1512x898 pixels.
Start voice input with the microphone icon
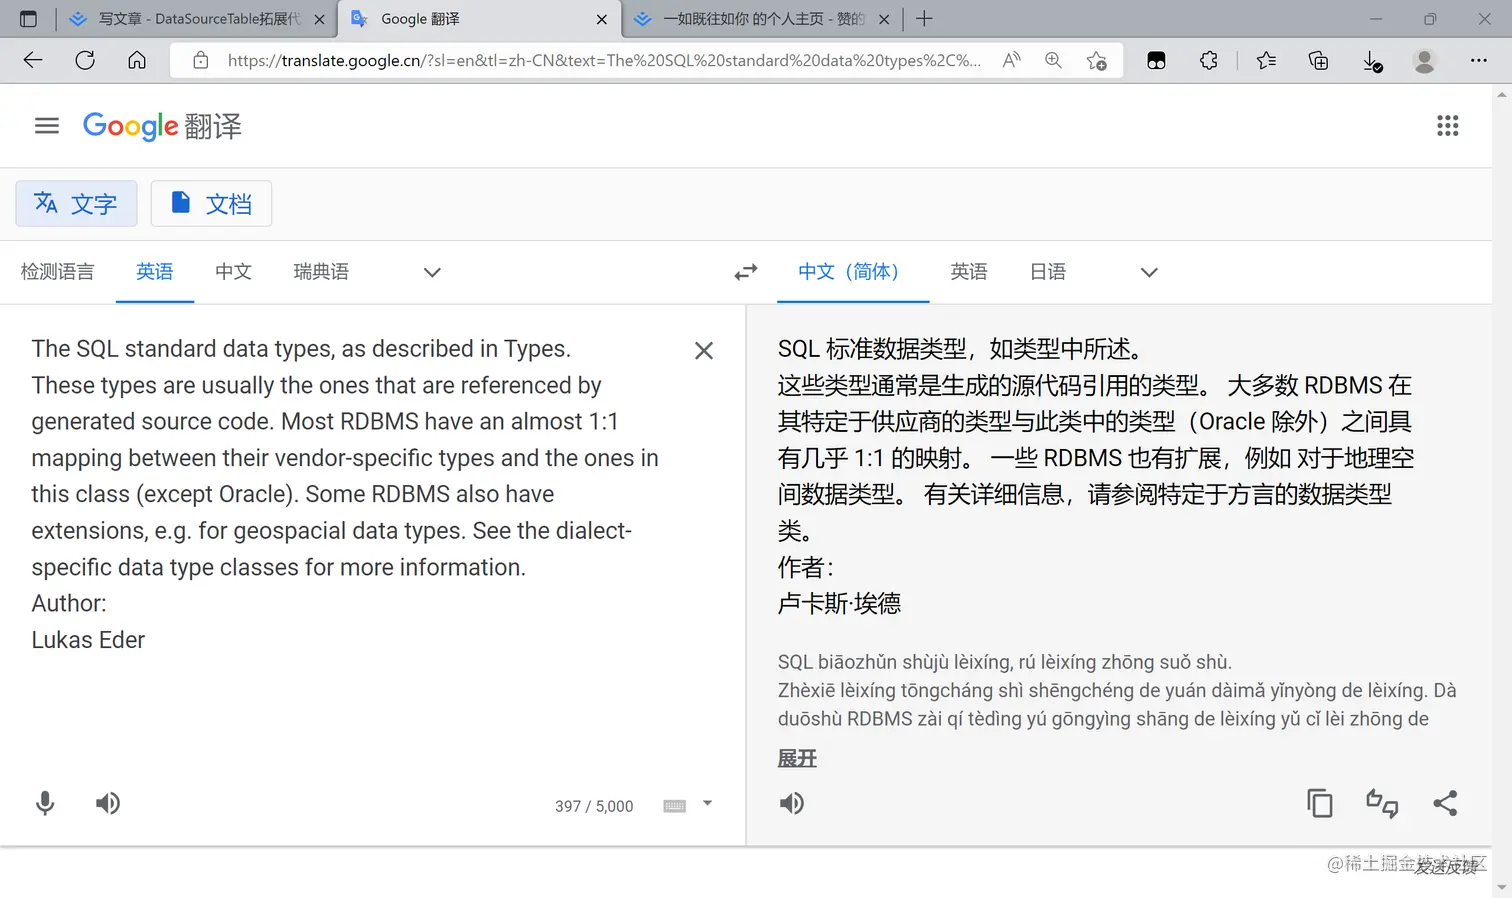click(x=45, y=803)
